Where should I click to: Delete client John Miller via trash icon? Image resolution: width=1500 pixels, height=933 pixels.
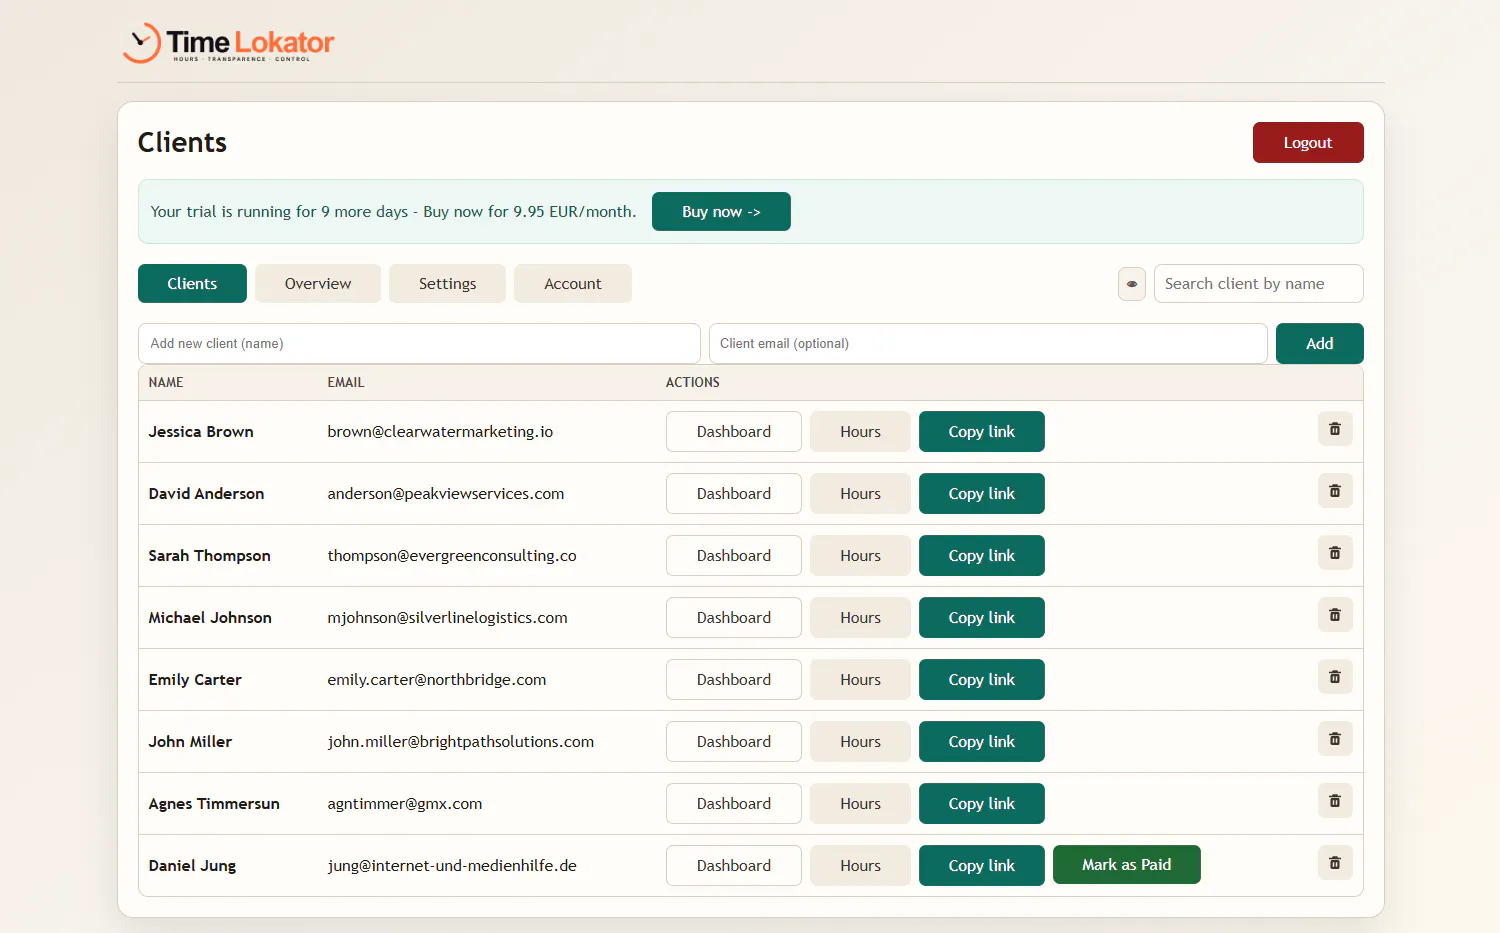(1335, 739)
